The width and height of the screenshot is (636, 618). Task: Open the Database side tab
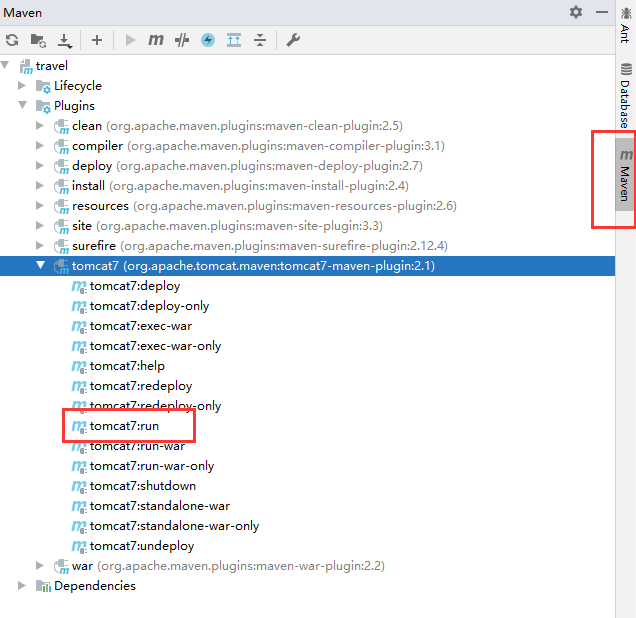pyautogui.click(x=625, y=96)
